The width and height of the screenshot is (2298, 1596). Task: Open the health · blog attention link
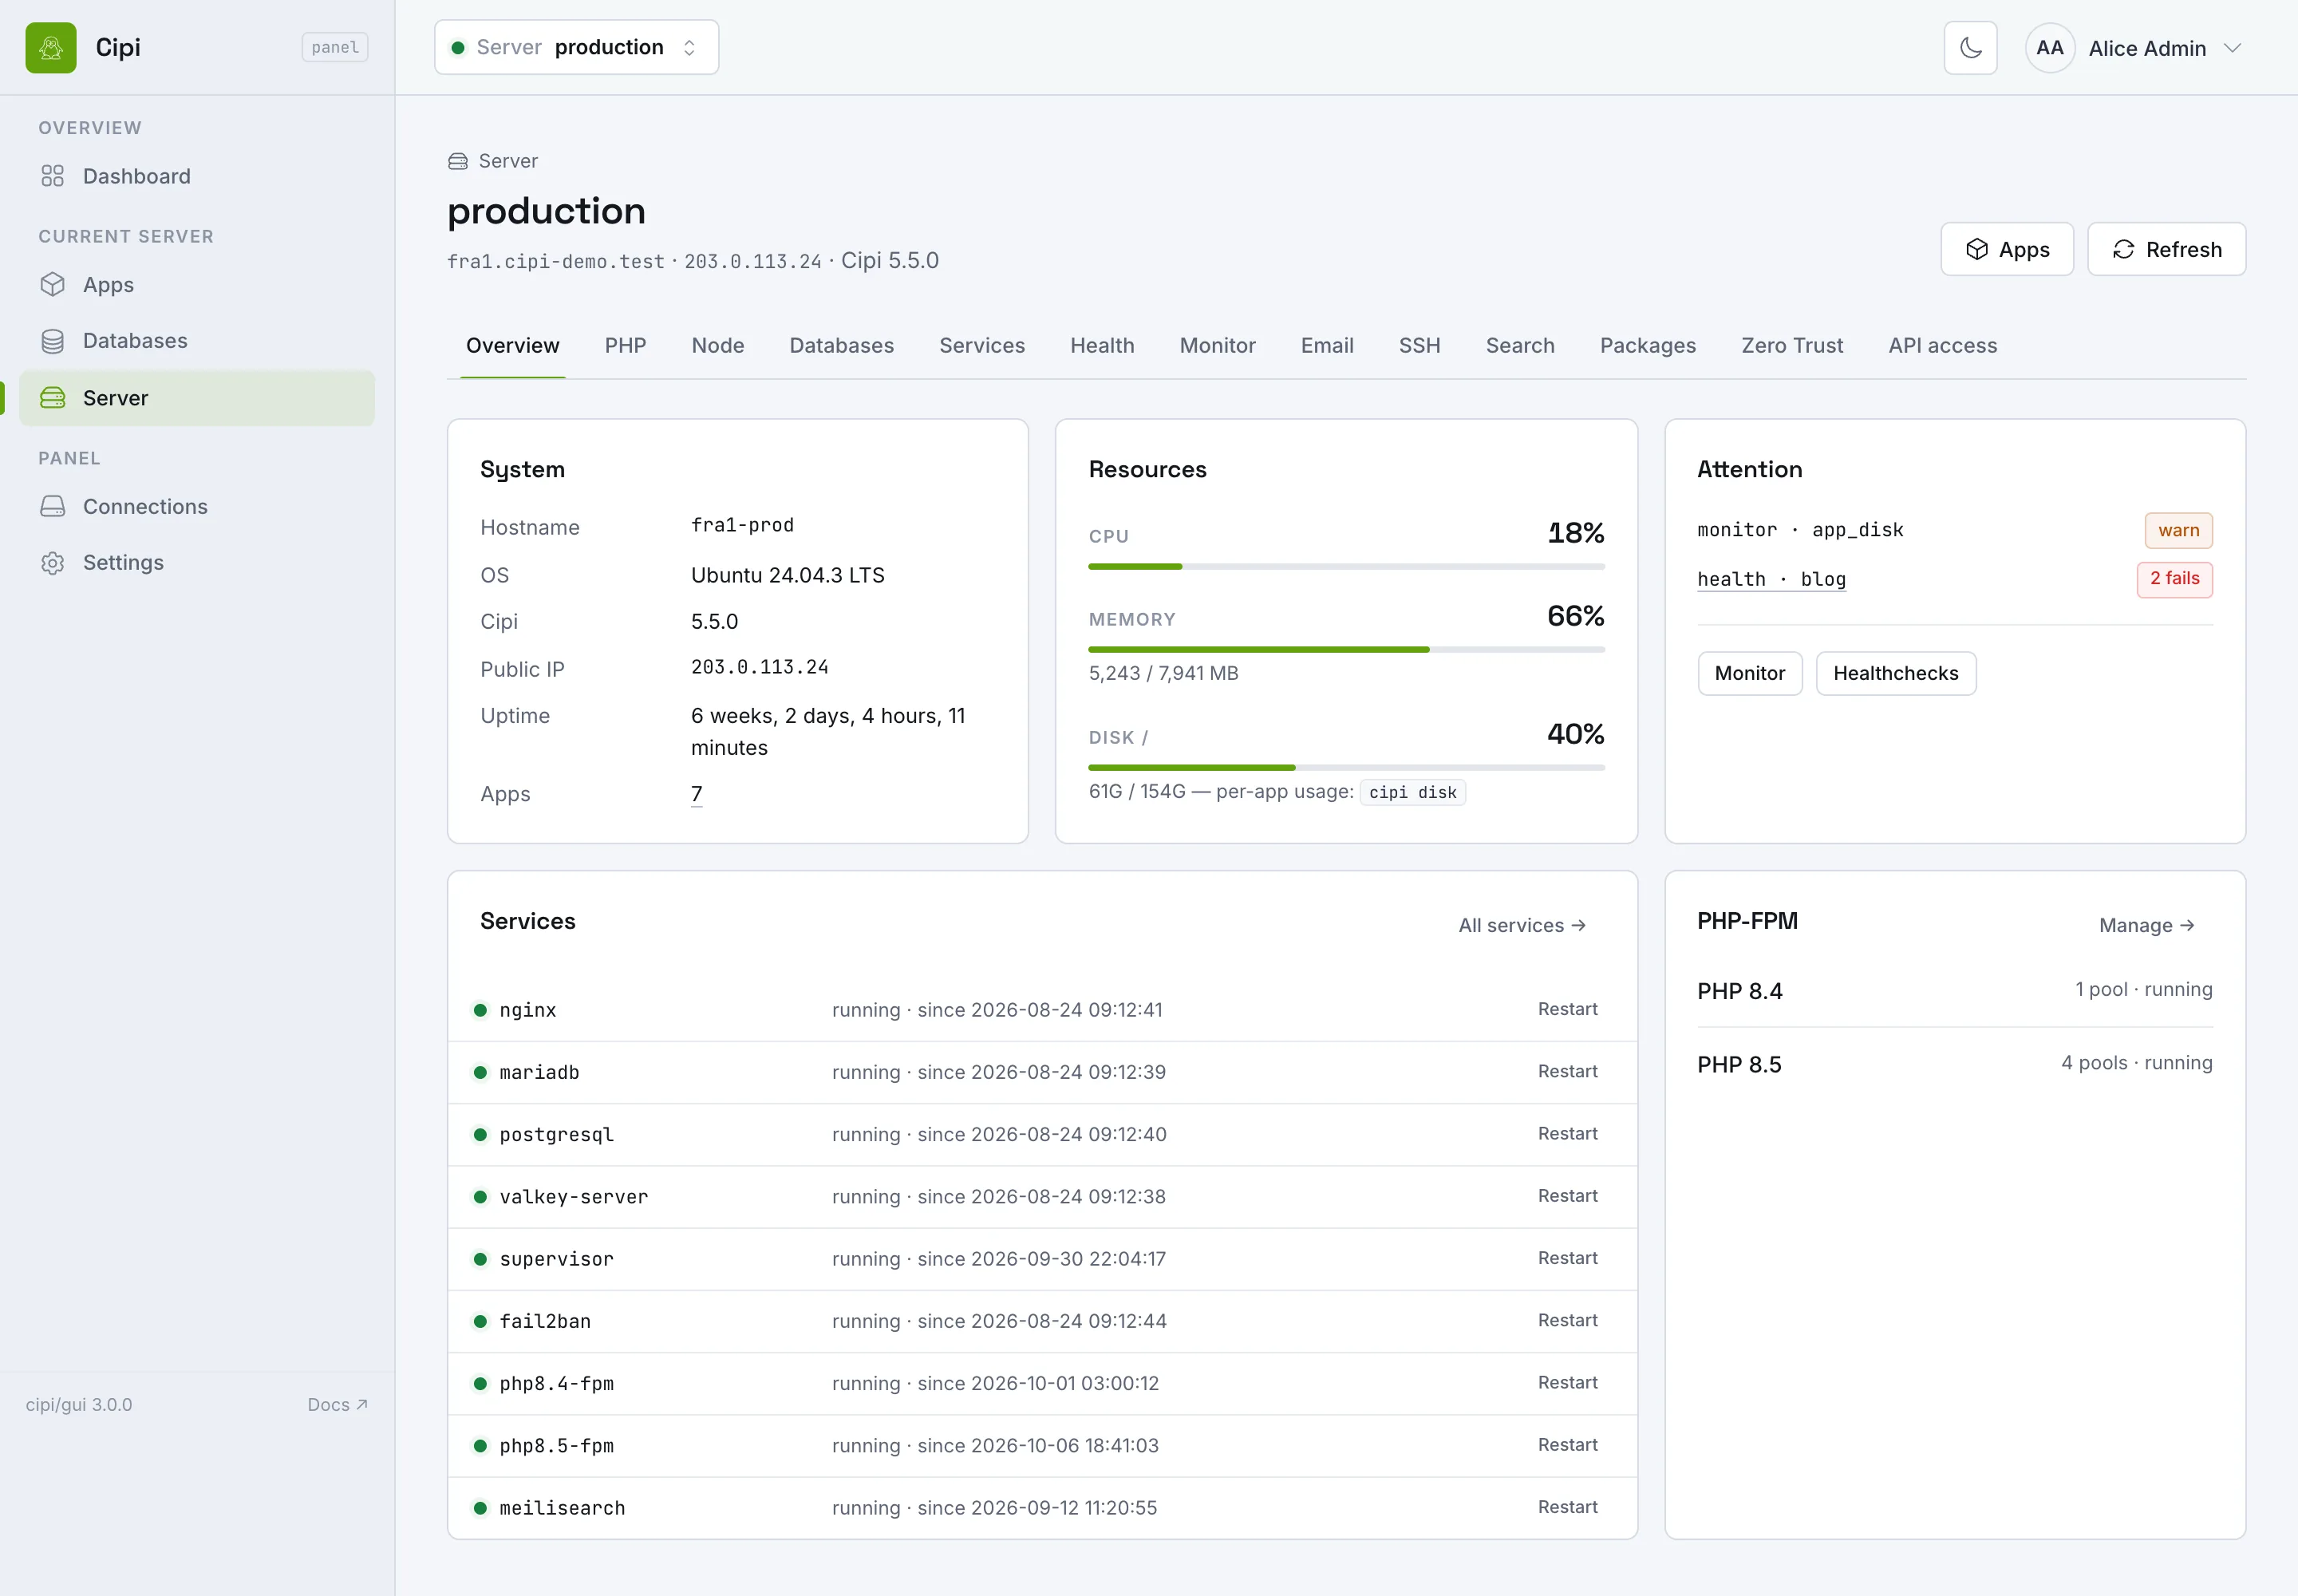coord(1771,579)
